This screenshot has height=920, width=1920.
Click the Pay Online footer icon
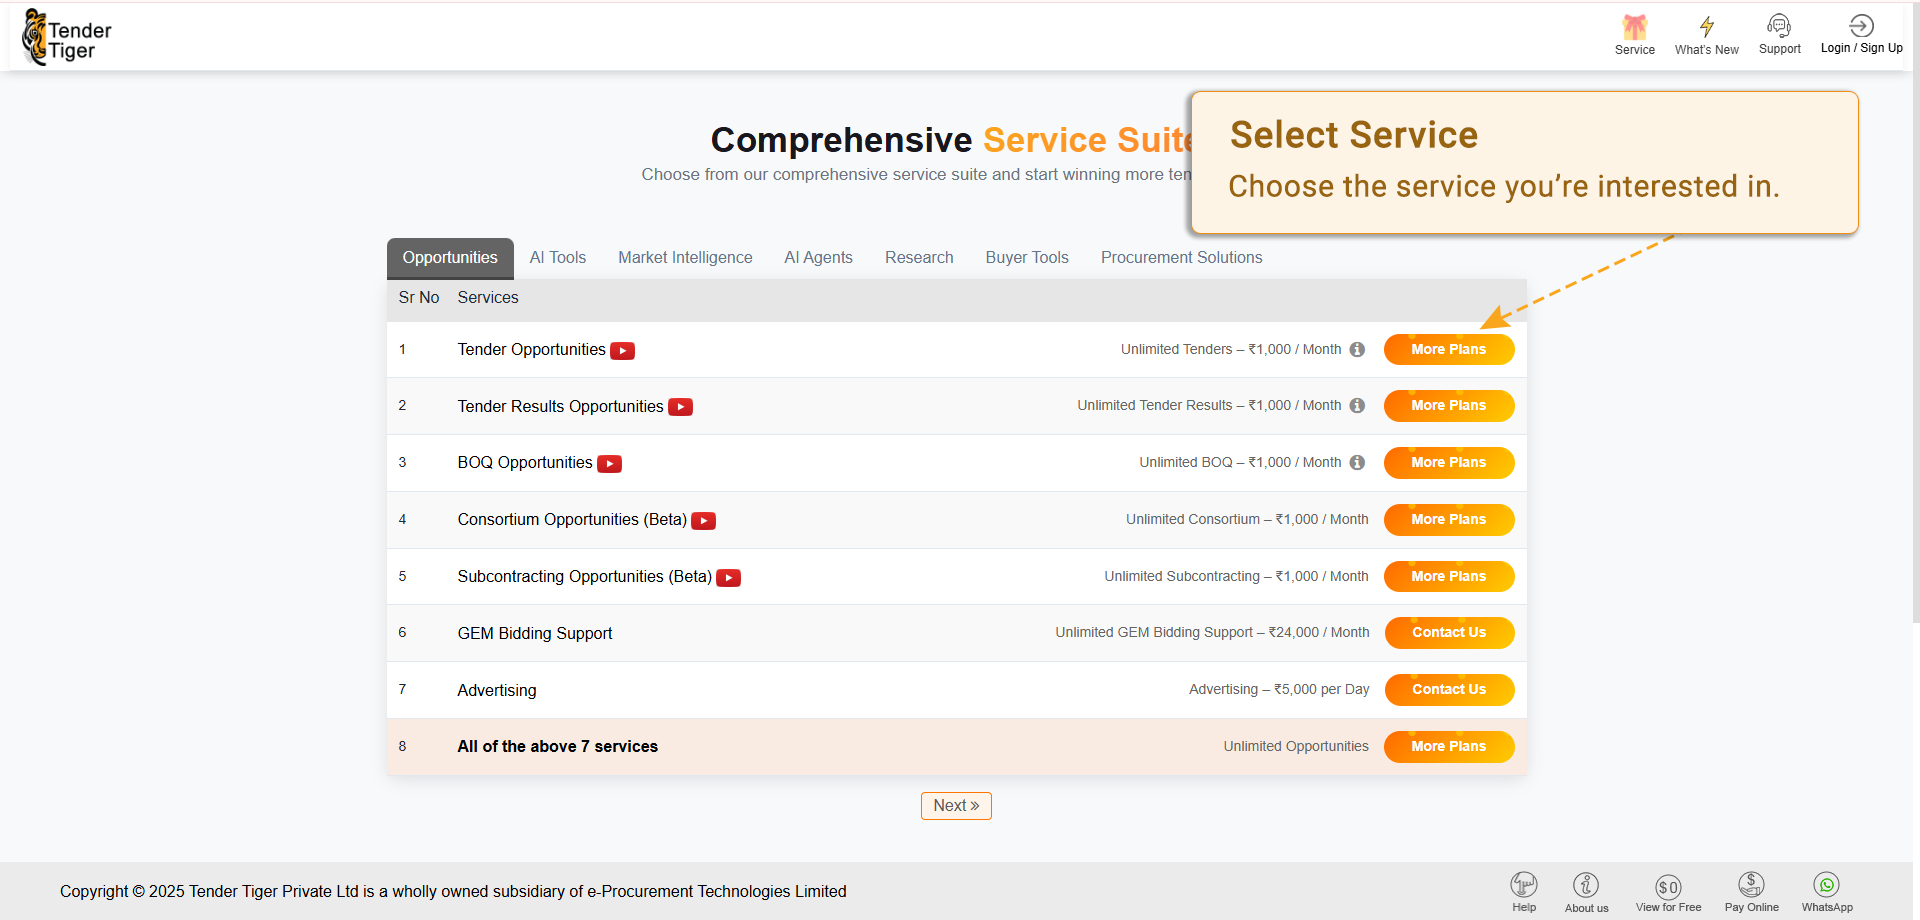pos(1751,885)
